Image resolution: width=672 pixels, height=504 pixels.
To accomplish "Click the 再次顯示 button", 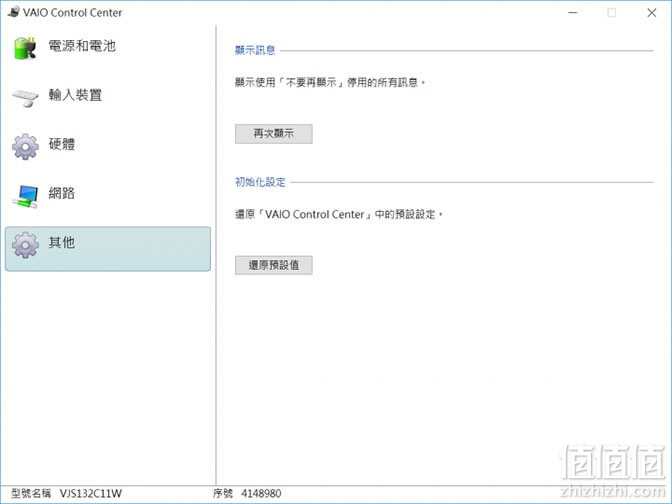I will (x=273, y=134).
